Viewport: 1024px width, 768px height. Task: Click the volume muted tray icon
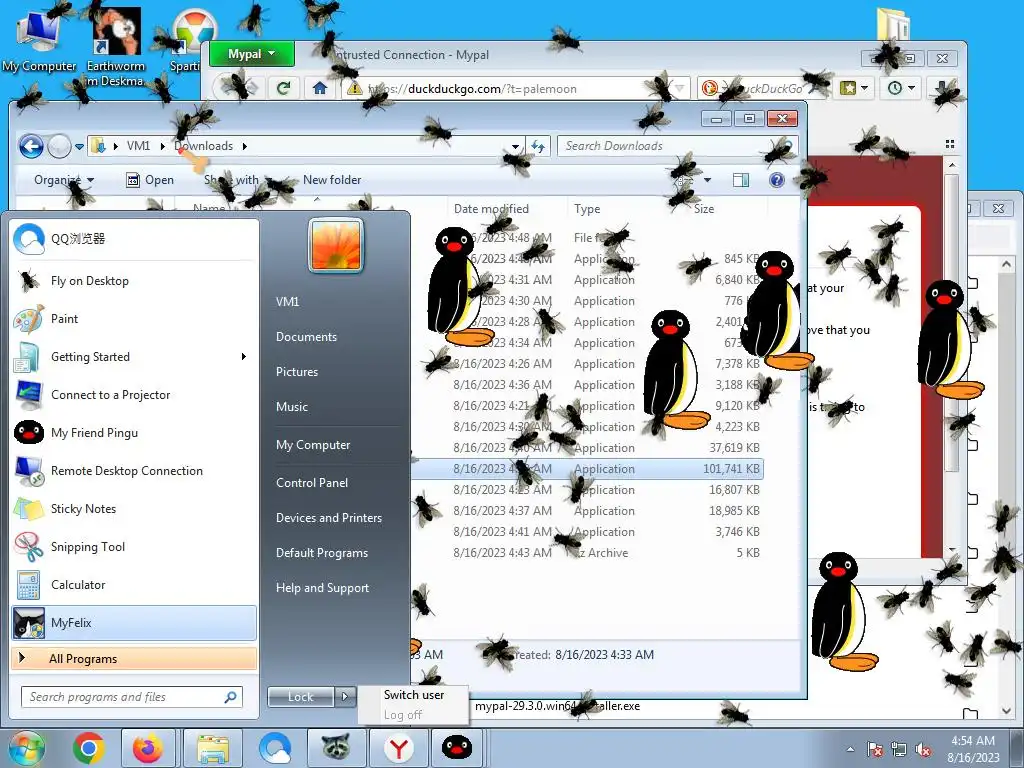[x=923, y=749]
